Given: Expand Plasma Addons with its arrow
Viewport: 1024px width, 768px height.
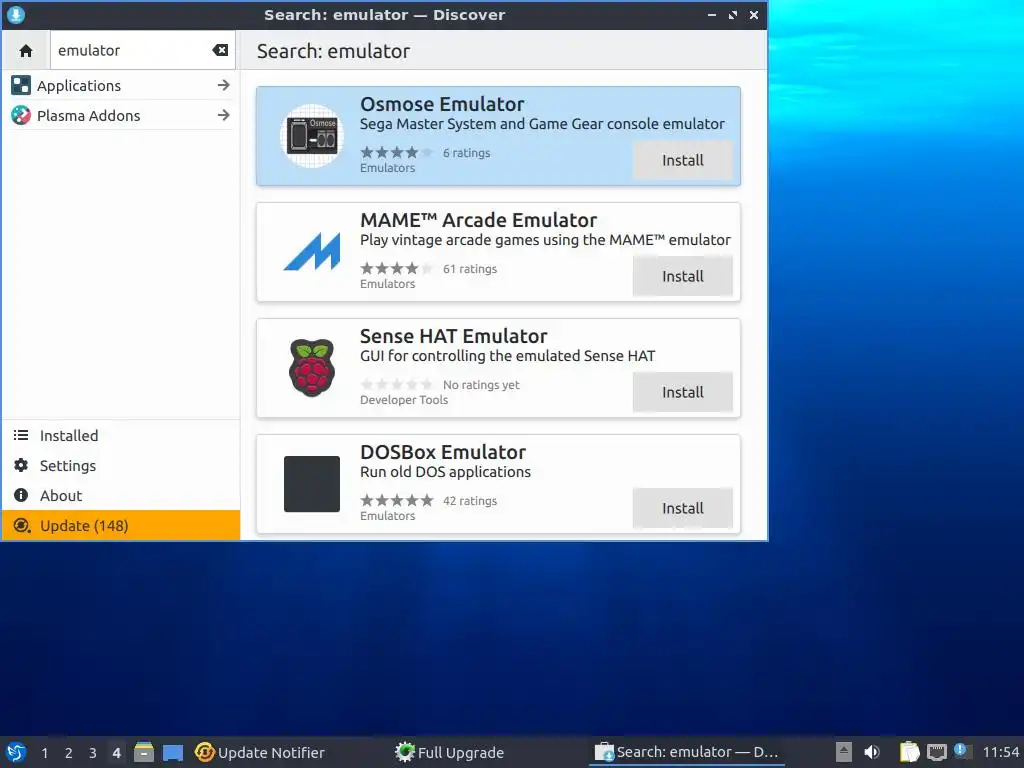Looking at the screenshot, I should [x=224, y=116].
